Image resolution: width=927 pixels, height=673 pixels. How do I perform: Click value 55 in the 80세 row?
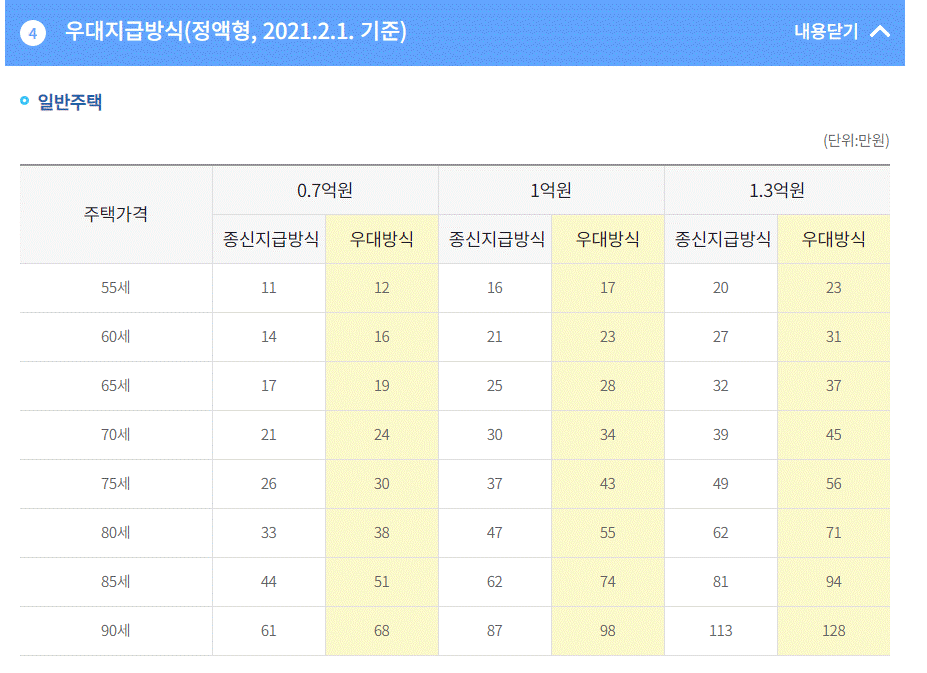[608, 533]
